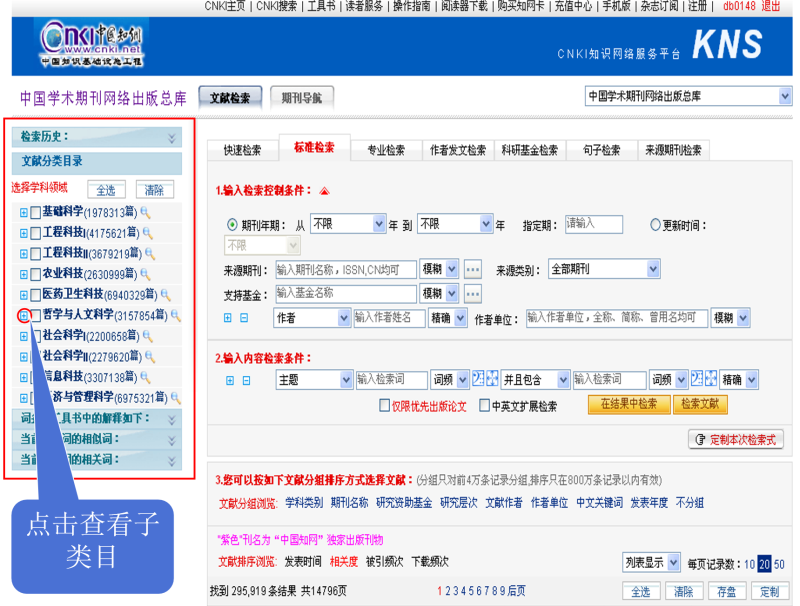Click the ellipsis browse button beside 来源期刊
Screen dimensions: 800x606
click(x=473, y=269)
